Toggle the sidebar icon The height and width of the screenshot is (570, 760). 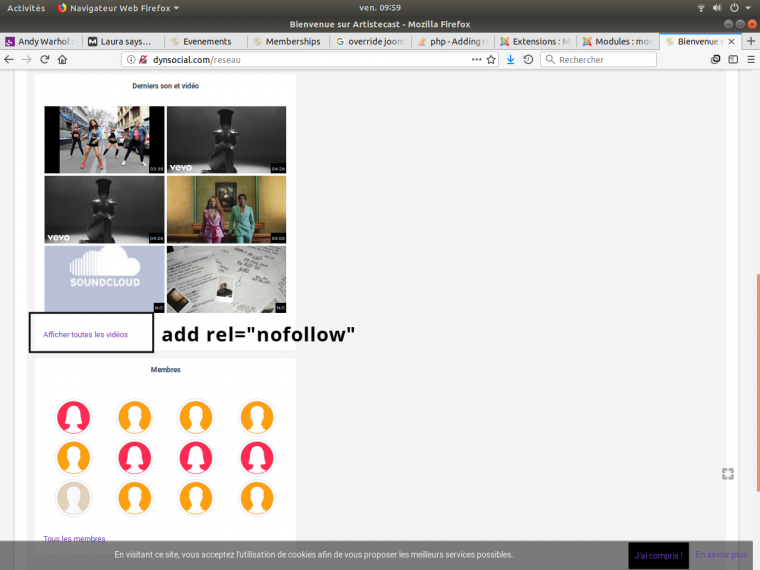[x=733, y=60]
